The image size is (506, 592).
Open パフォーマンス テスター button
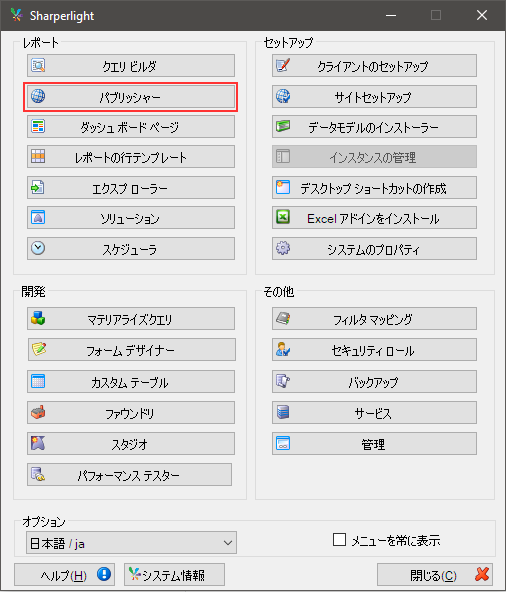pyautogui.click(x=129, y=475)
